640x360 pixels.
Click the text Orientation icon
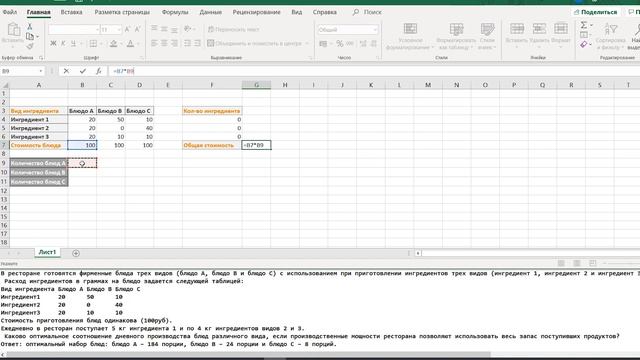click(187, 29)
